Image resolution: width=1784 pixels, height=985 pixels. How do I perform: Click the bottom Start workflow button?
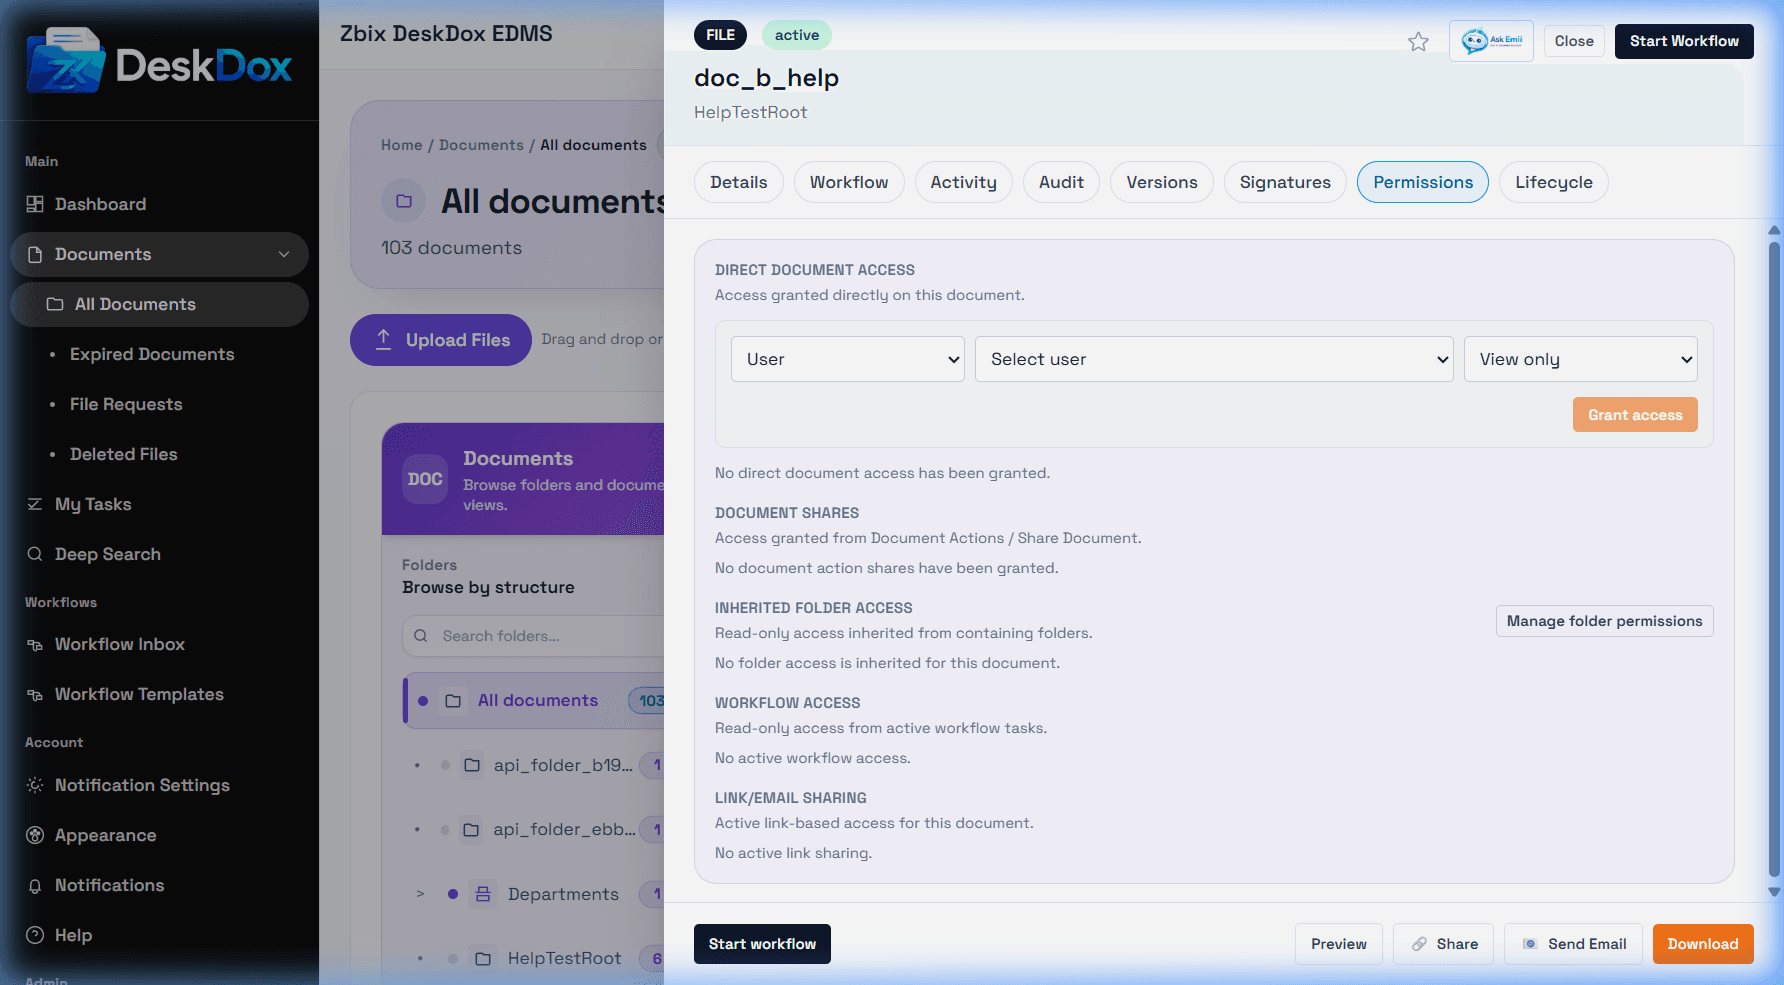coord(762,944)
